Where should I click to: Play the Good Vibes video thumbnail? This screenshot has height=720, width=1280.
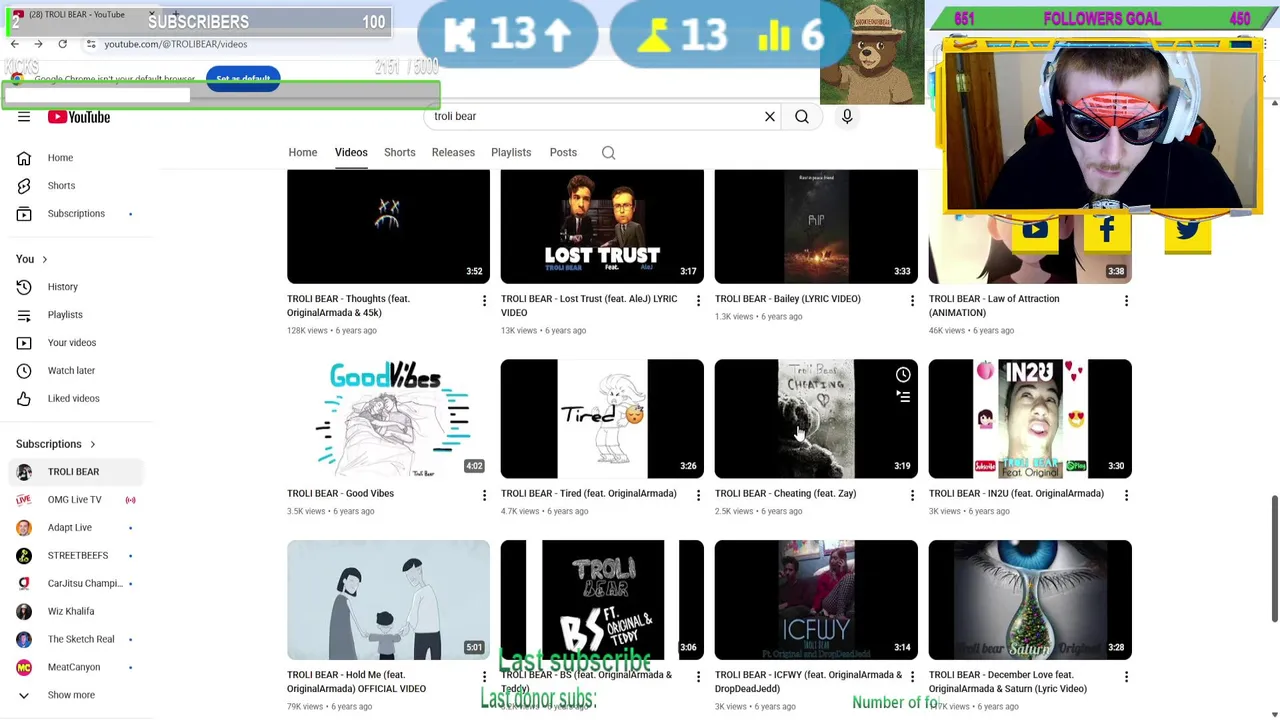point(388,419)
